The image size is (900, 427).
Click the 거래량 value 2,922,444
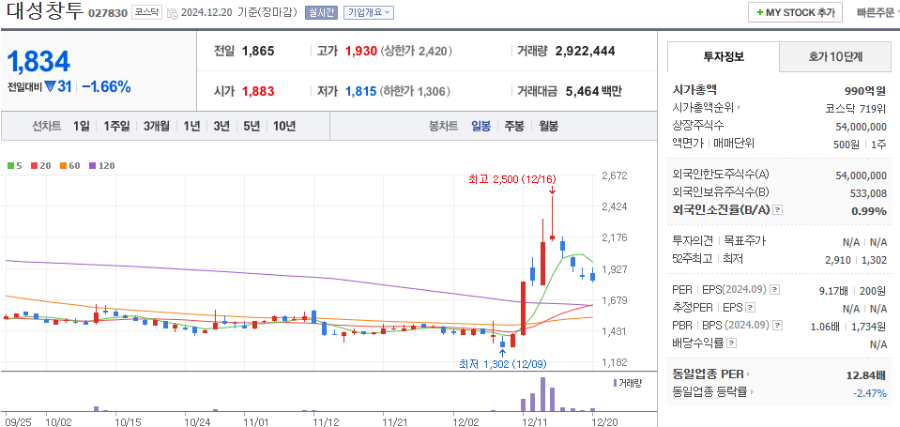tap(585, 51)
